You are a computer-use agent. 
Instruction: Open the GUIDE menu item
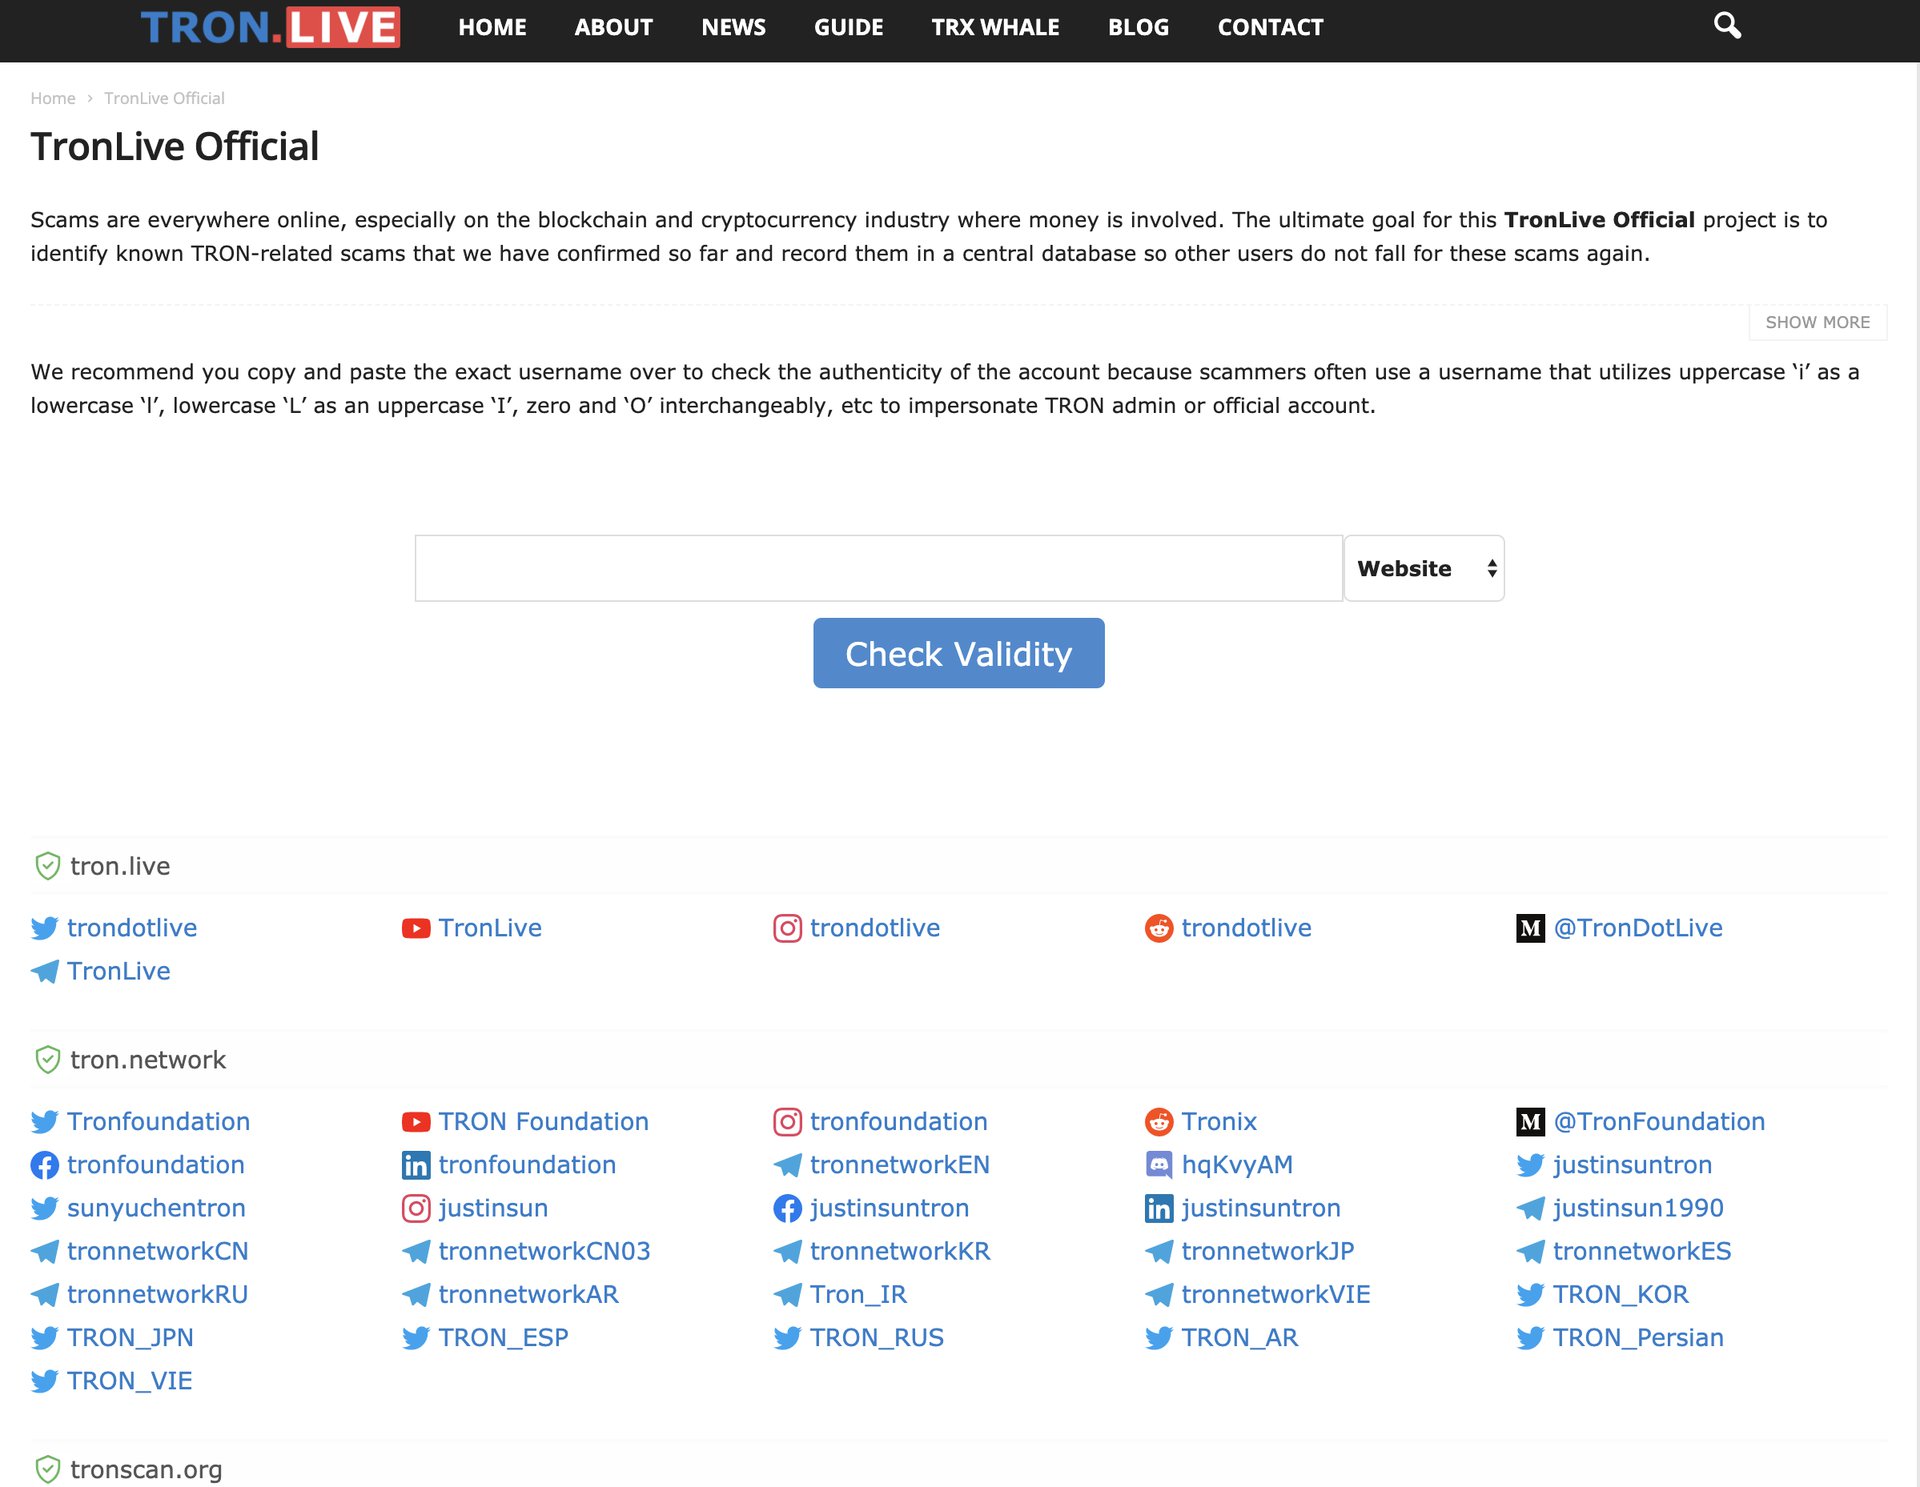click(848, 27)
